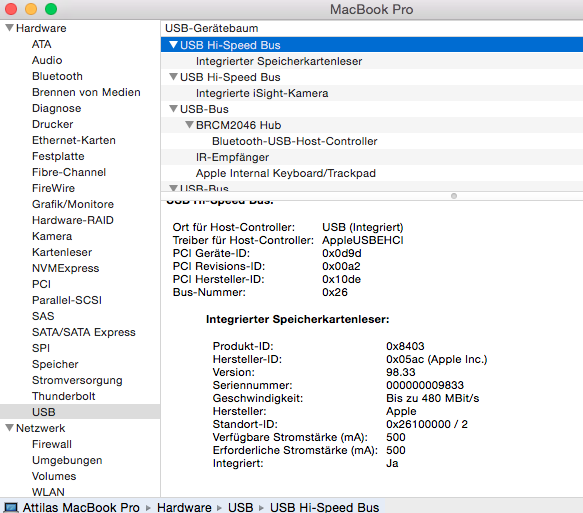Viewport: 583px width, 513px height.
Task: Click USB in the path bar
Action: 241,507
